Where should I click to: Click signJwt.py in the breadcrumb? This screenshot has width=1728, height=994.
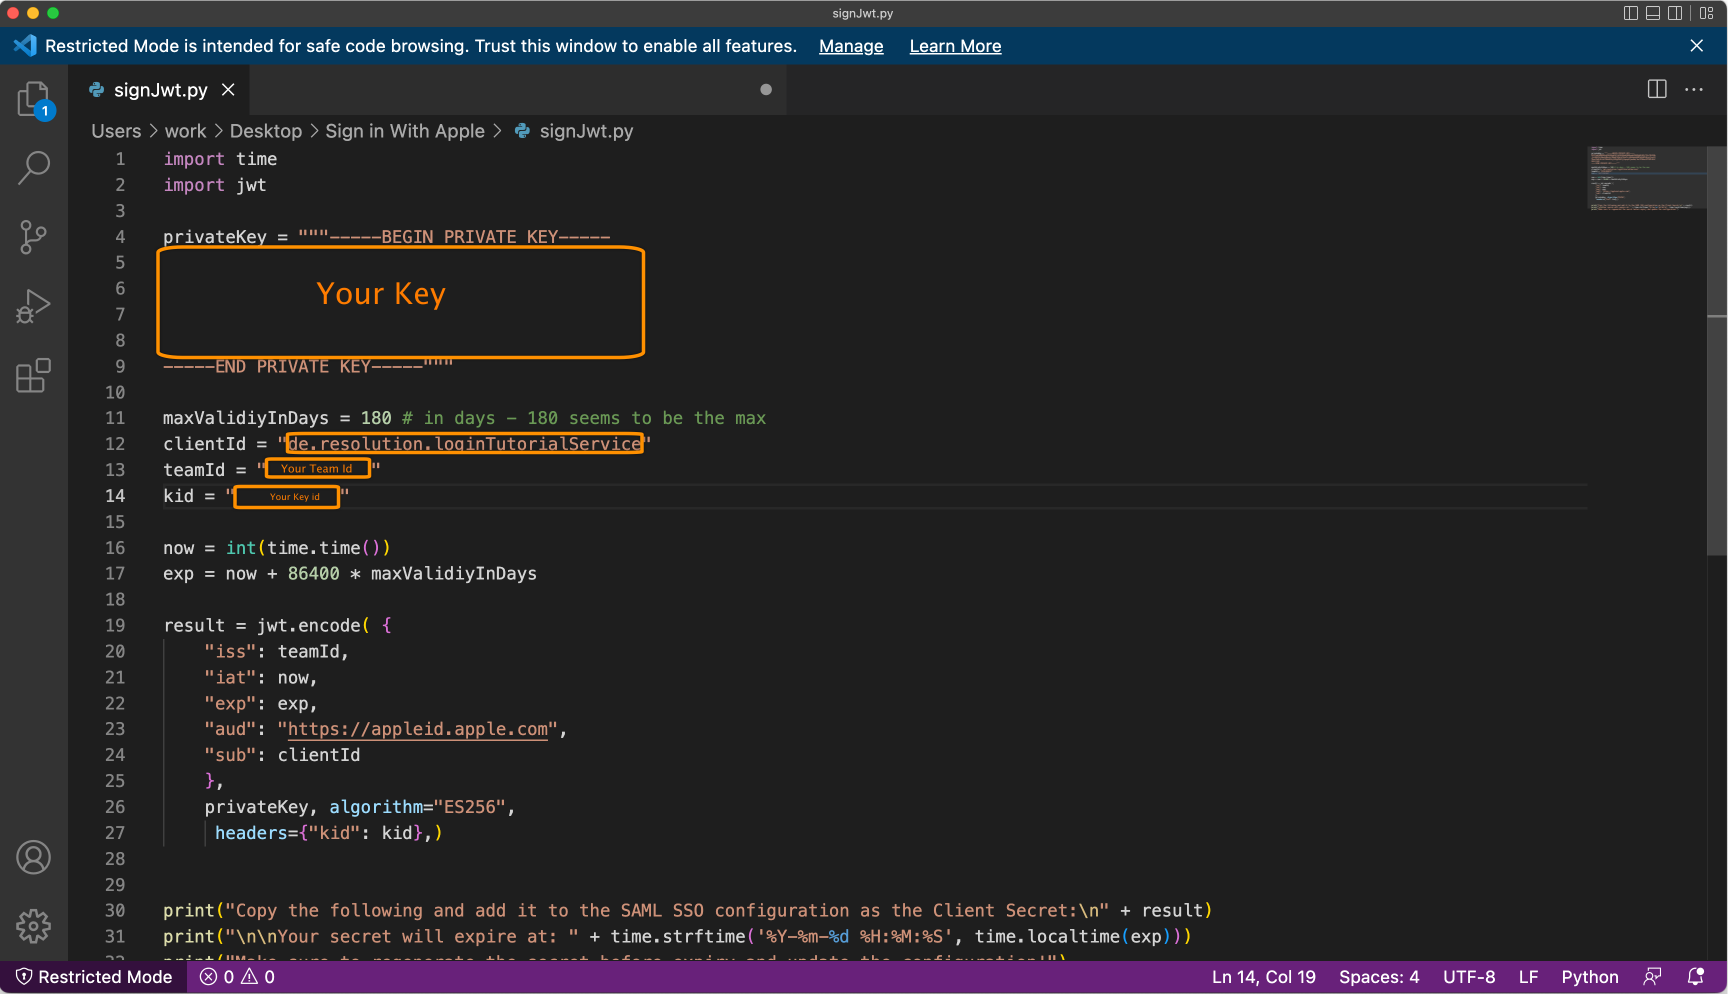pos(586,131)
